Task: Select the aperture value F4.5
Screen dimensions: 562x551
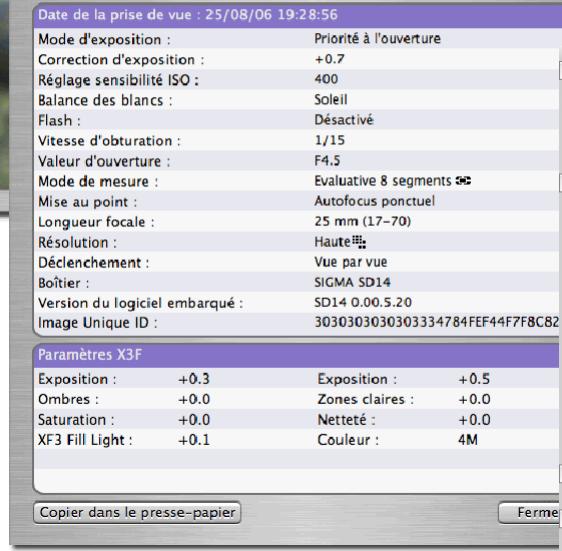Action: coord(327,160)
